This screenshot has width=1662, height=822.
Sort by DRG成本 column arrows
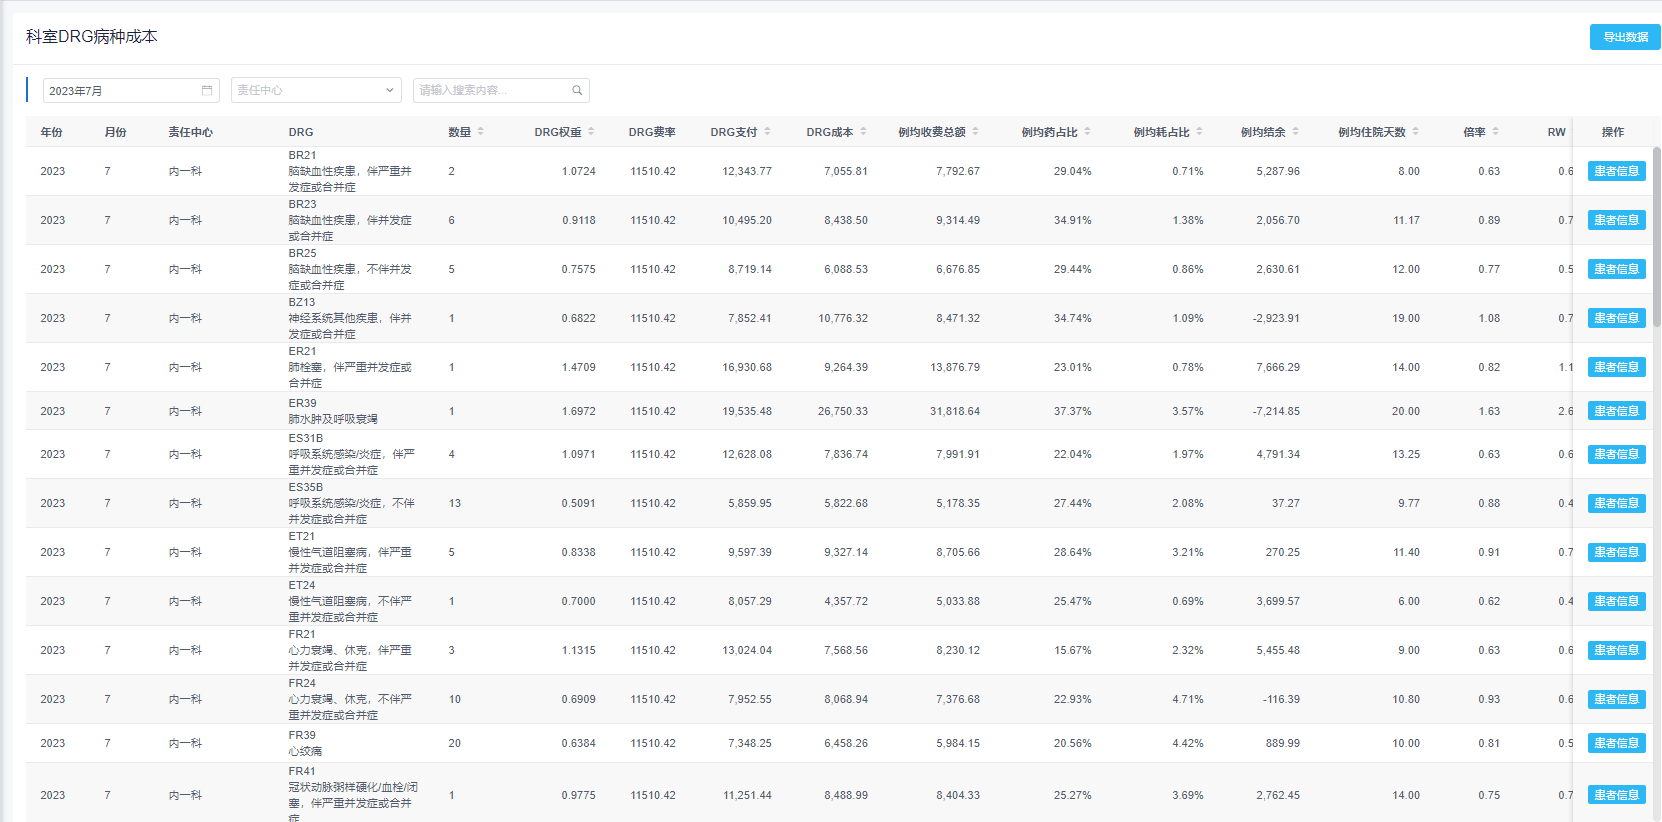pyautogui.click(x=863, y=132)
